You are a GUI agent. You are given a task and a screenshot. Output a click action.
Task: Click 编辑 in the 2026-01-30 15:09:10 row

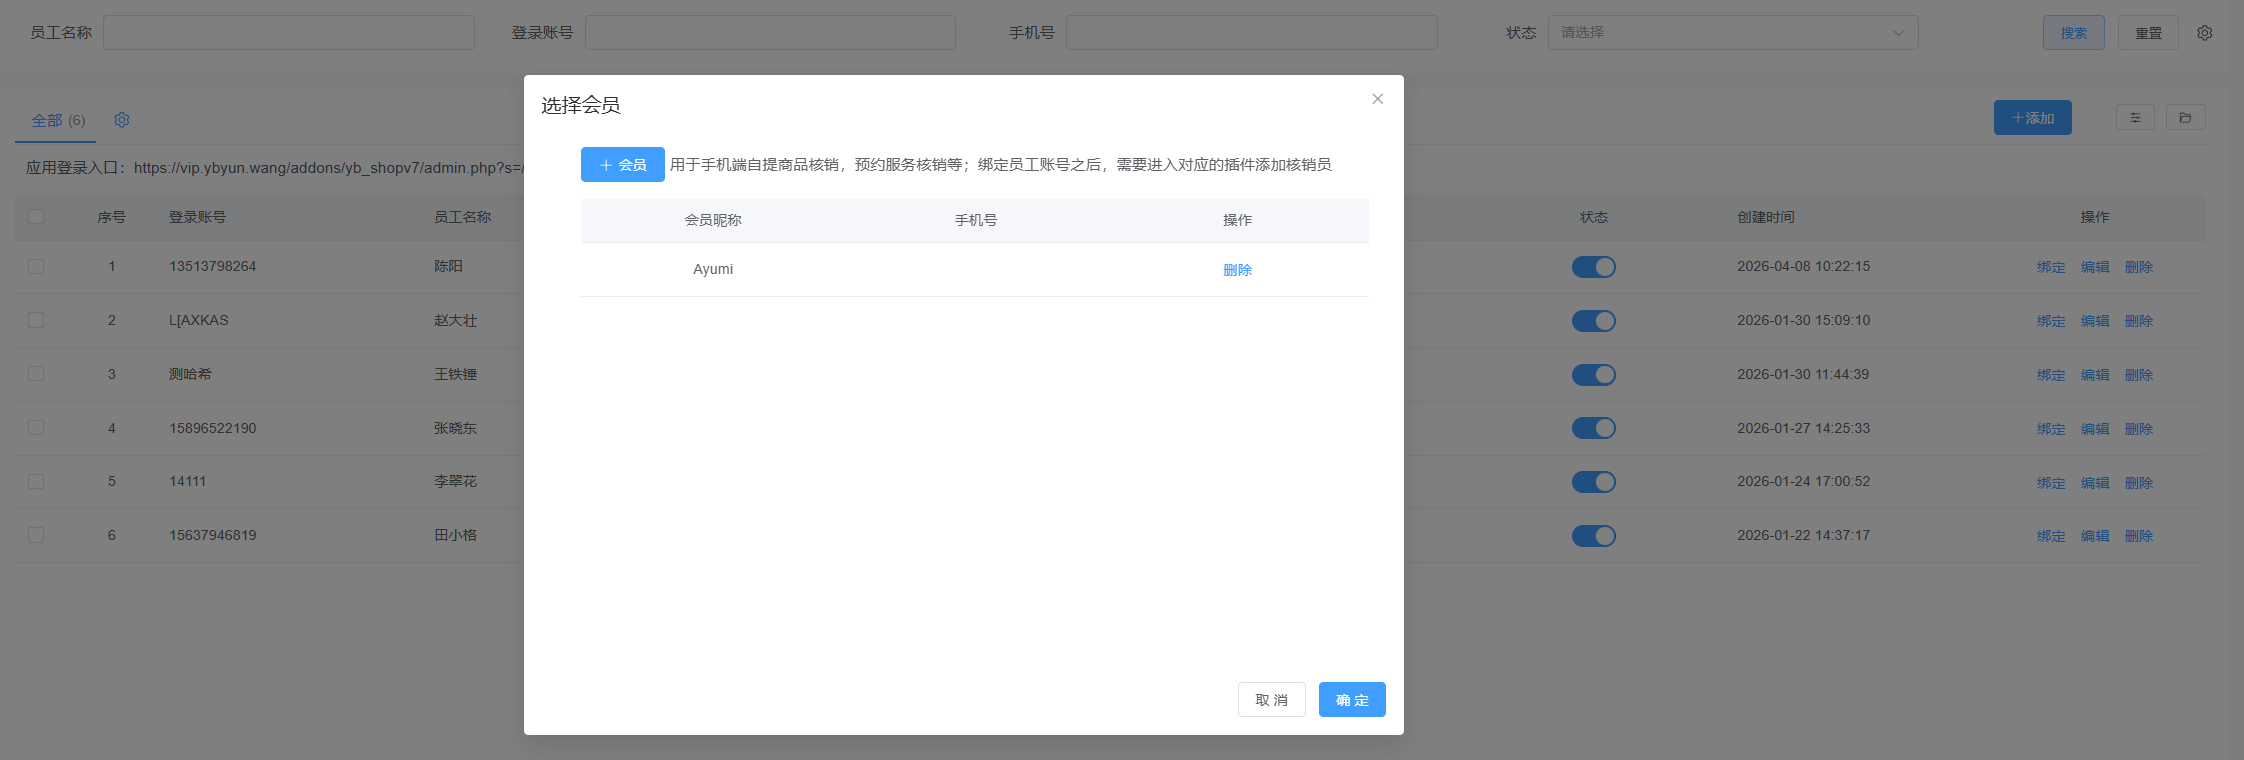2095,321
